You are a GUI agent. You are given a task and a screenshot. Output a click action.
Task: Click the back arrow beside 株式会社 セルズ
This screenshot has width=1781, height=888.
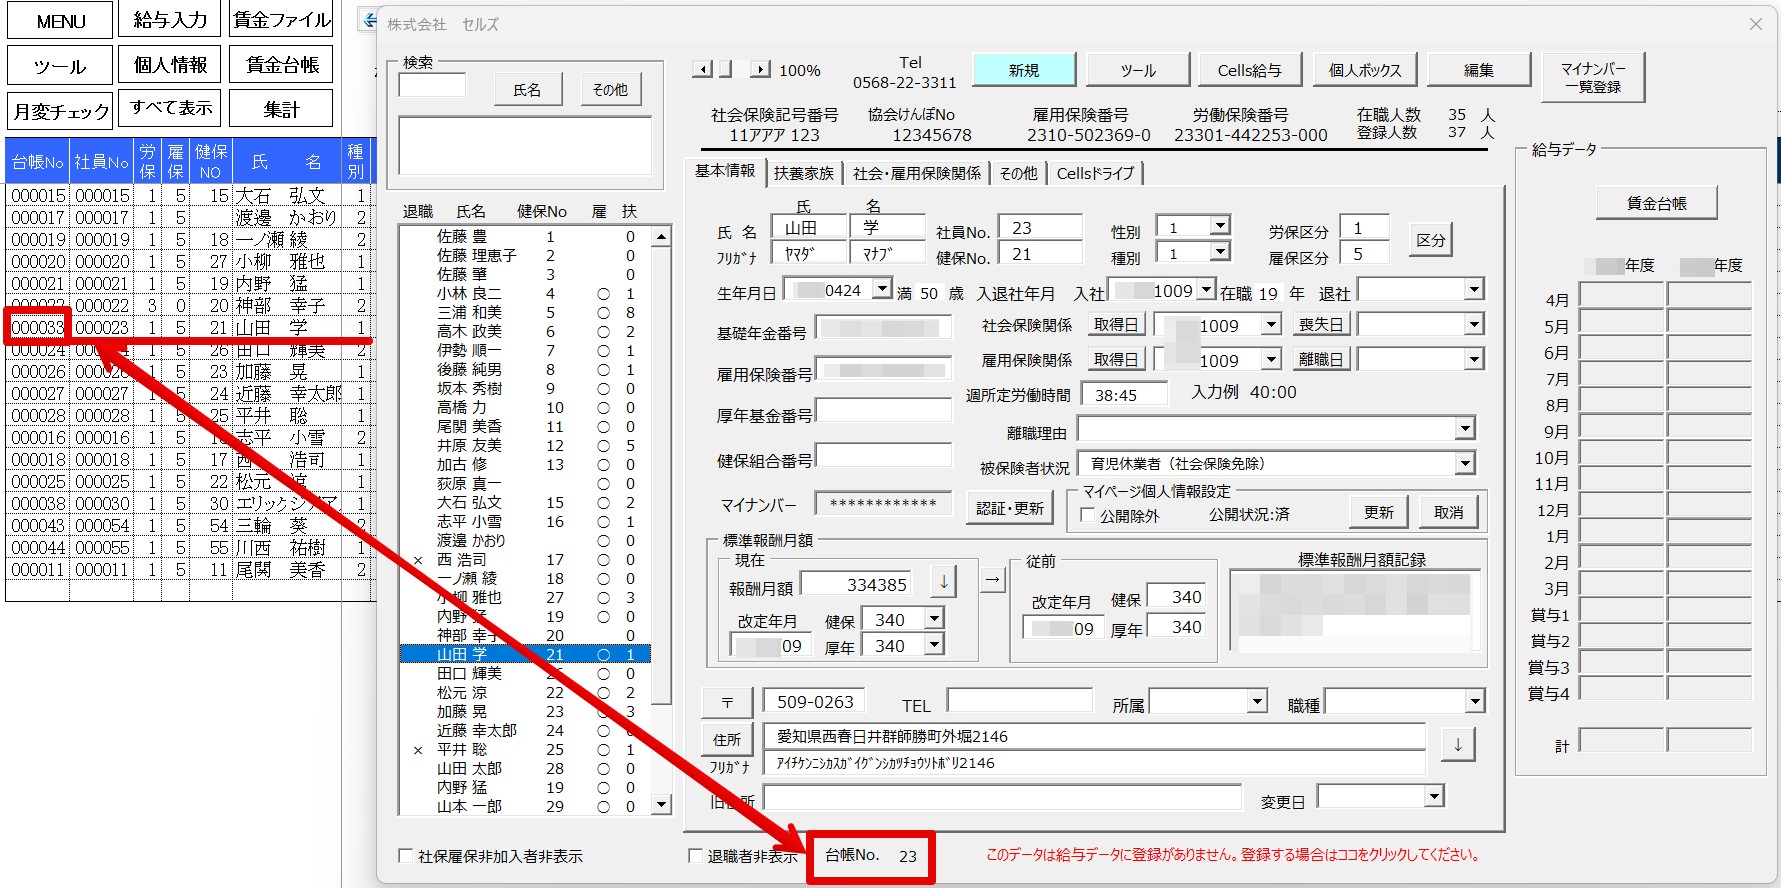[370, 20]
